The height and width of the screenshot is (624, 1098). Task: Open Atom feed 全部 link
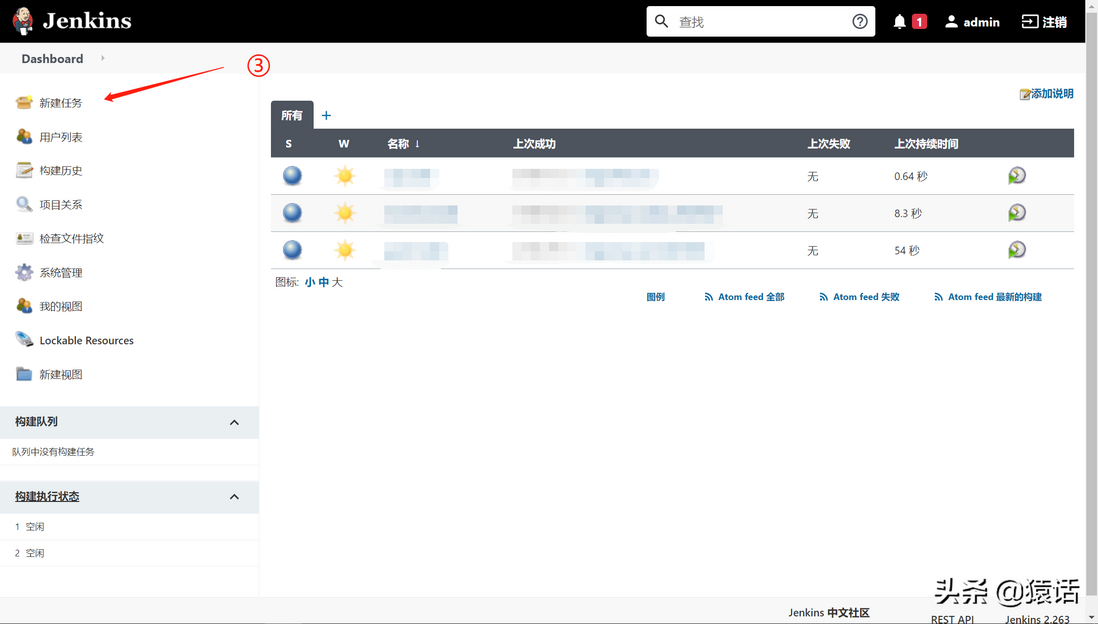click(x=744, y=297)
